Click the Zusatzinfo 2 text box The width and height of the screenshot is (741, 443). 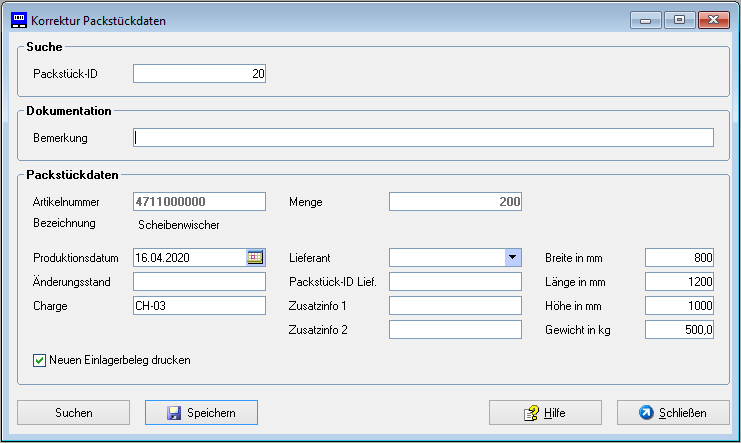point(455,329)
